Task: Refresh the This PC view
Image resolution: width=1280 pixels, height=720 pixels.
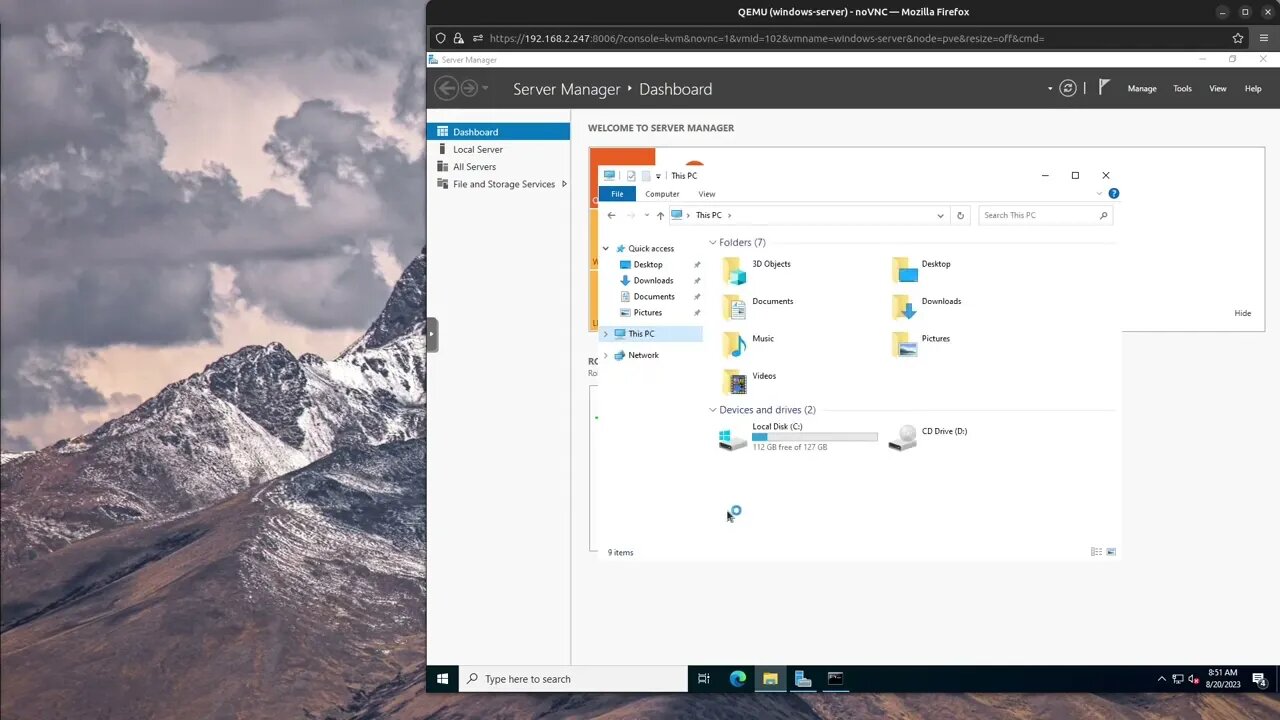Action: click(960, 215)
